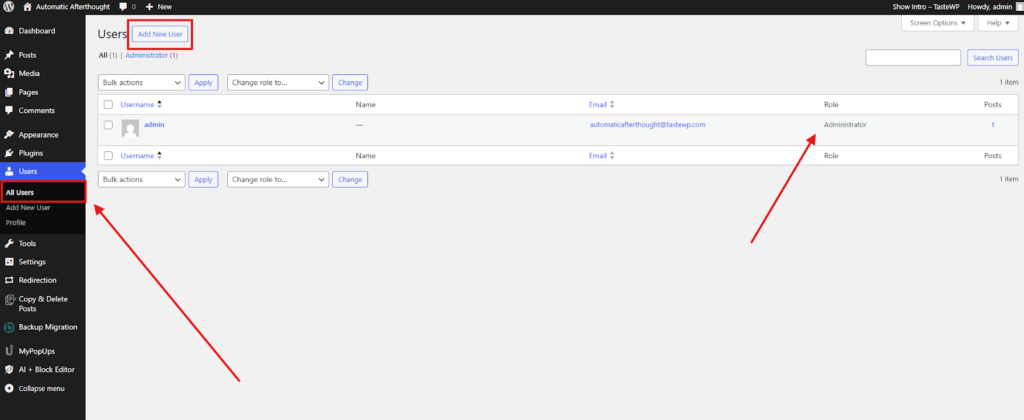Sort users by the Username column header
1024x420 pixels.
(x=137, y=104)
